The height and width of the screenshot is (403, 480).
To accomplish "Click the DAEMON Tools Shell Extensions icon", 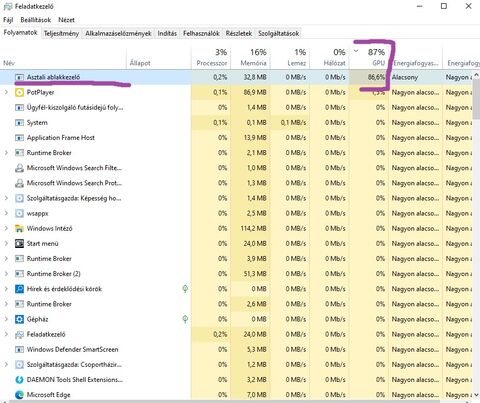I will [x=19, y=380].
